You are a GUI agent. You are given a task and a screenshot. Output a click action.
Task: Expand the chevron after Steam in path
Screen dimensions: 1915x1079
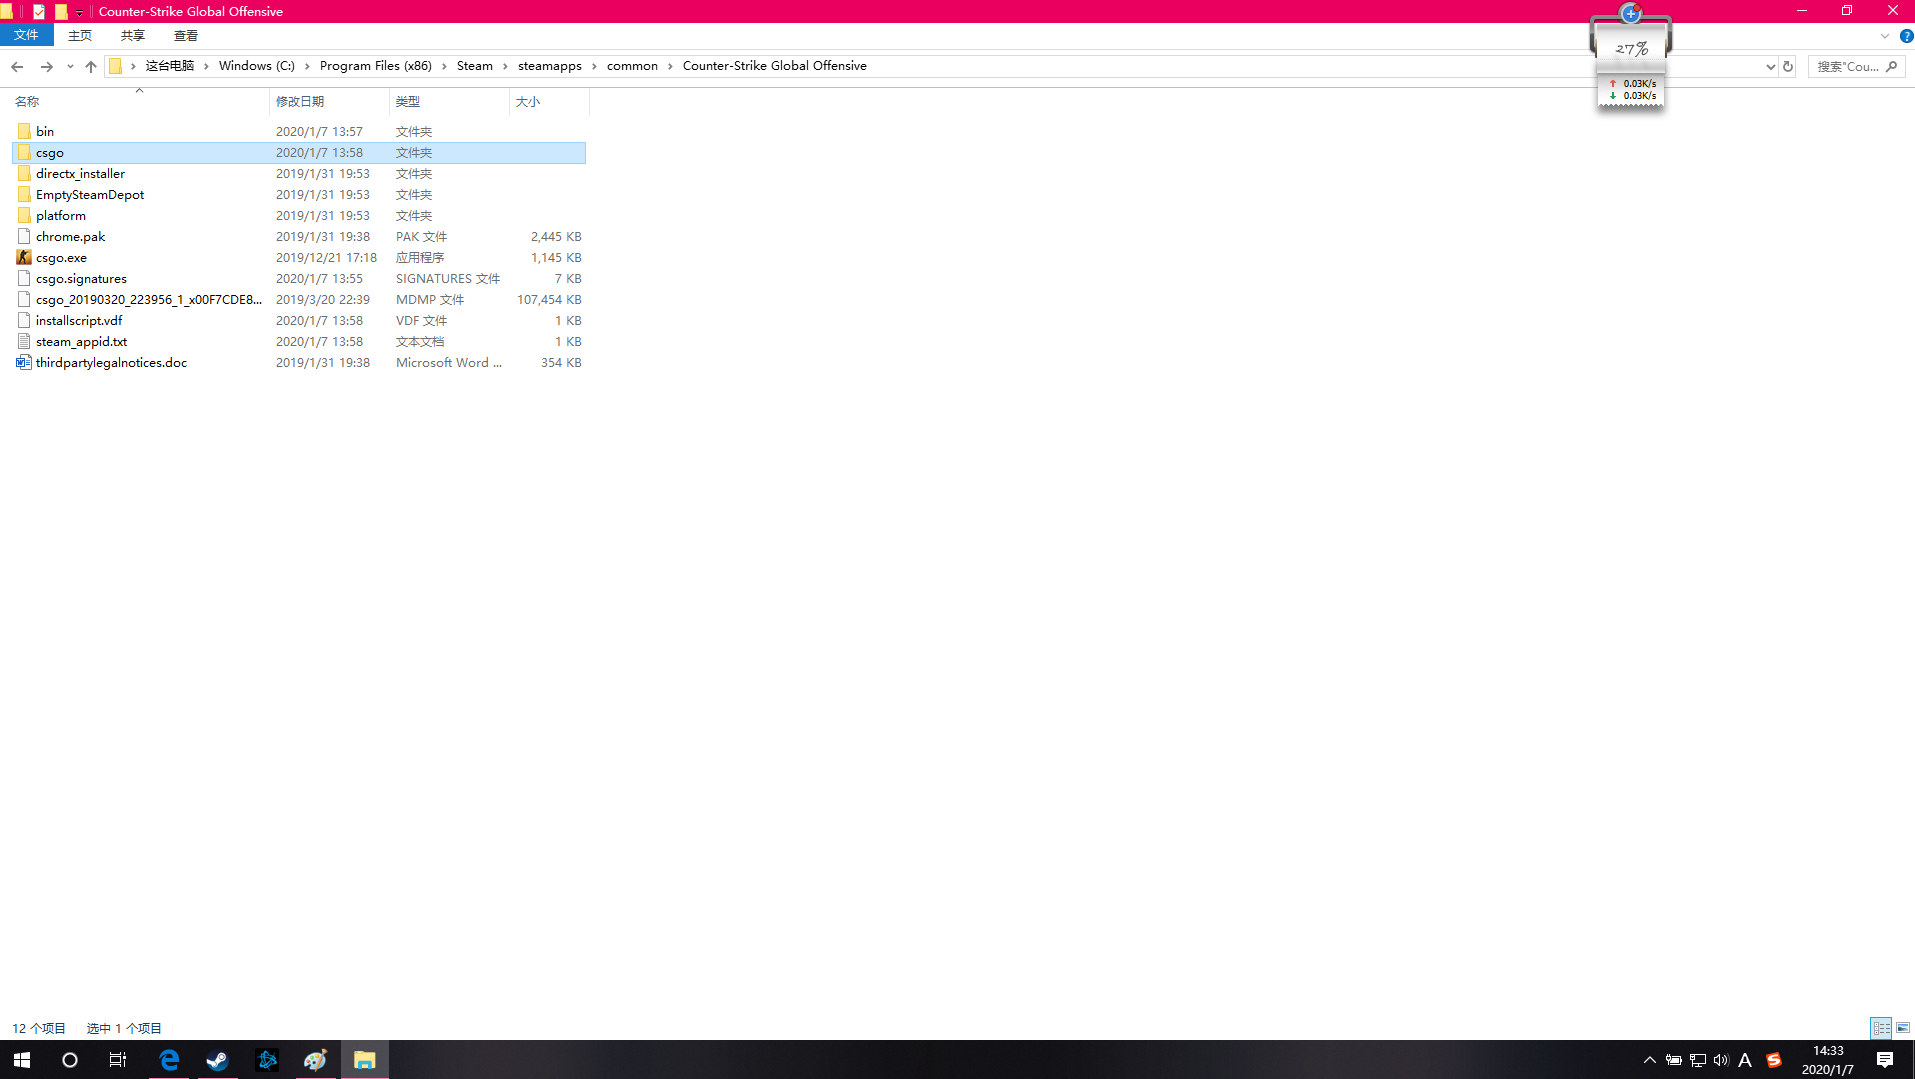pyautogui.click(x=506, y=66)
